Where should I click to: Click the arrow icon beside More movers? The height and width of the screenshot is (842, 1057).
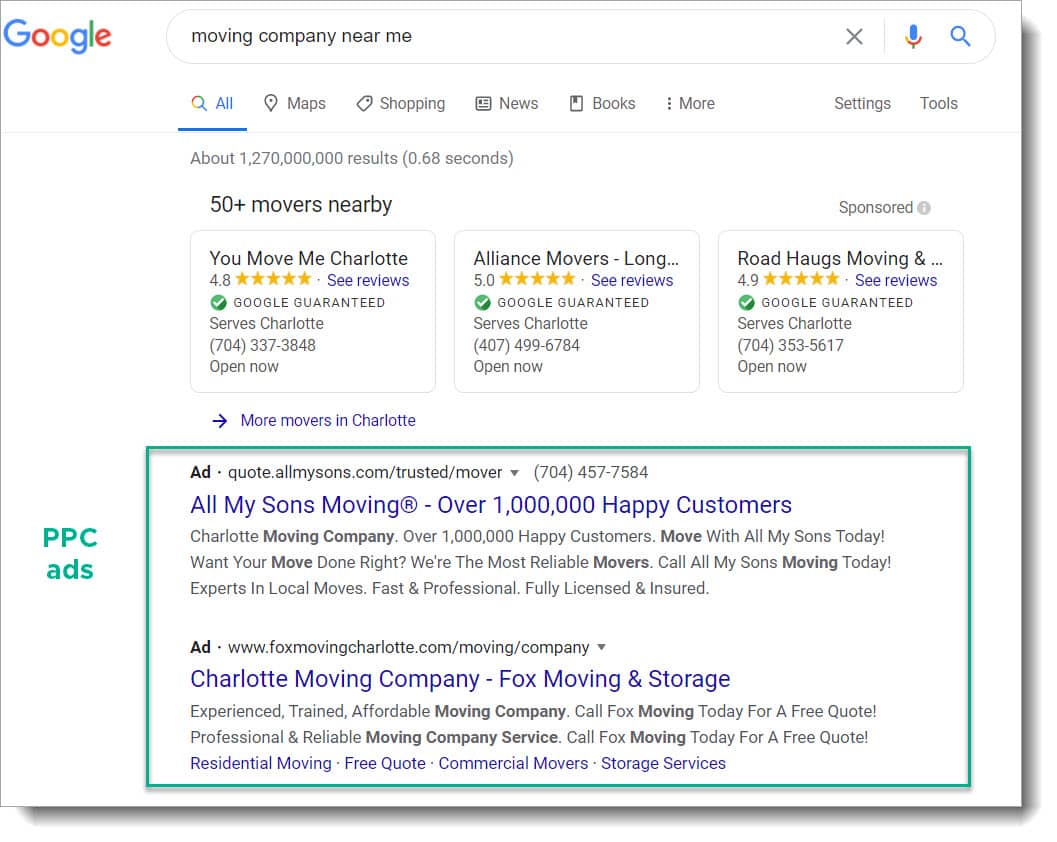coord(220,421)
